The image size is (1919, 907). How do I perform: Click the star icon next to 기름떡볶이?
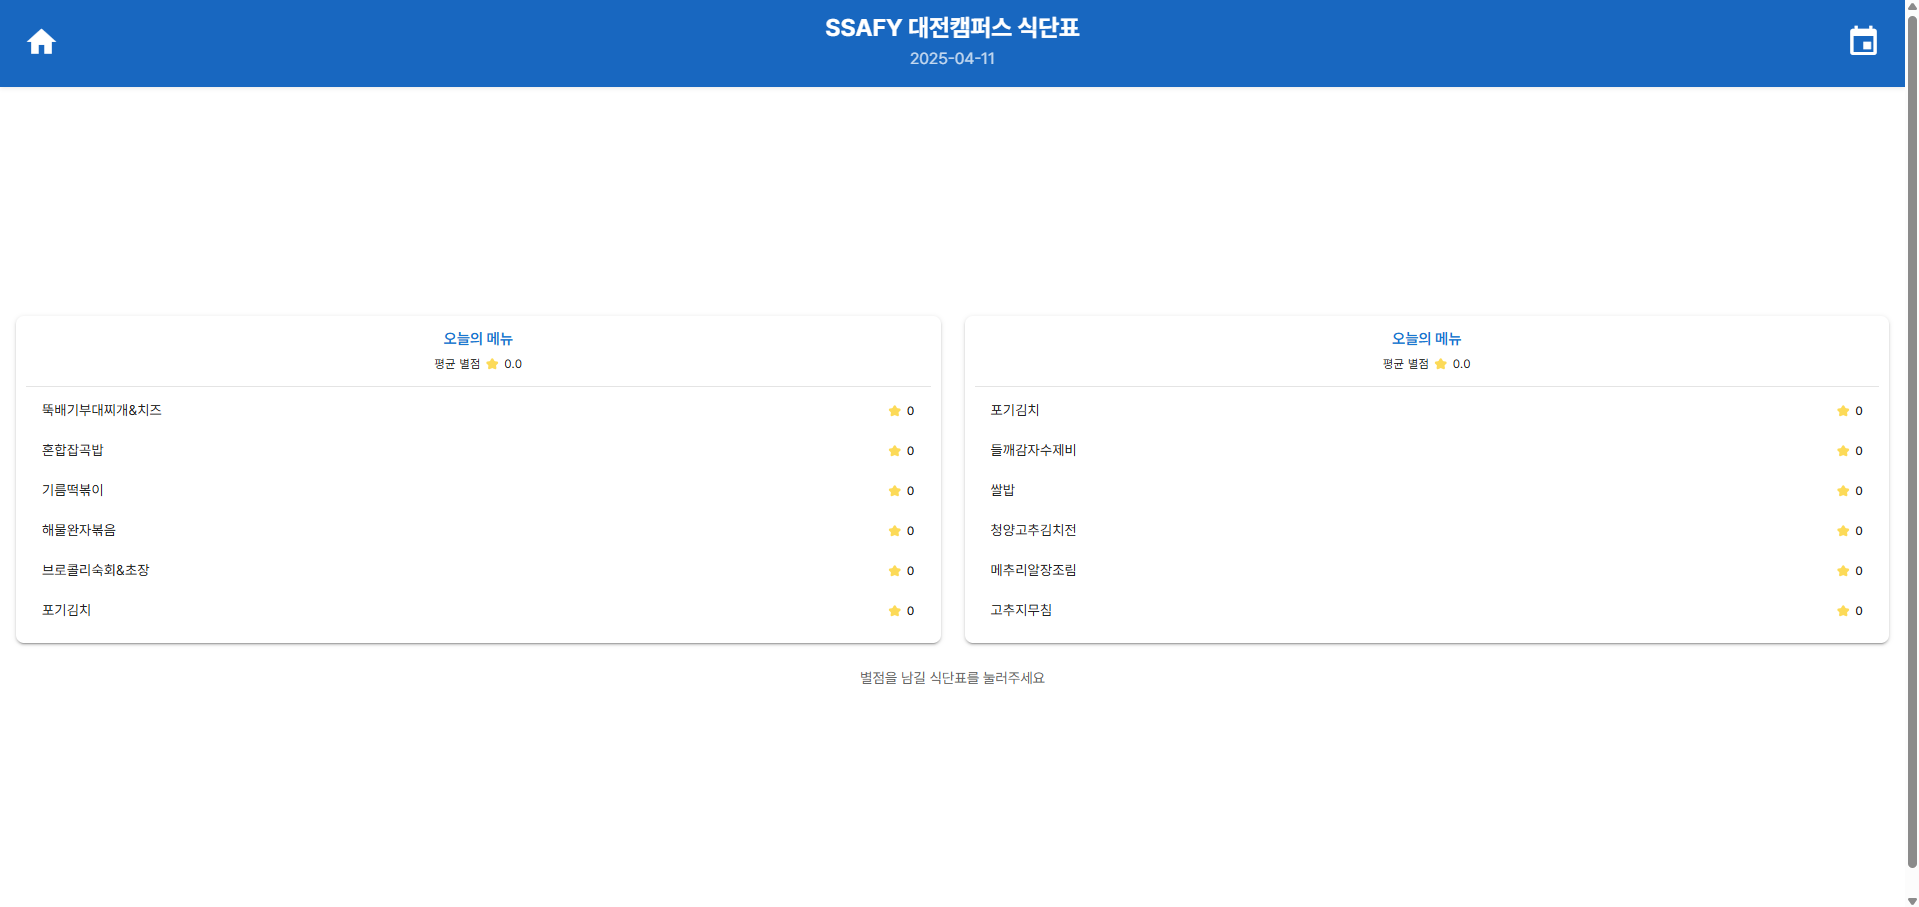tap(894, 491)
